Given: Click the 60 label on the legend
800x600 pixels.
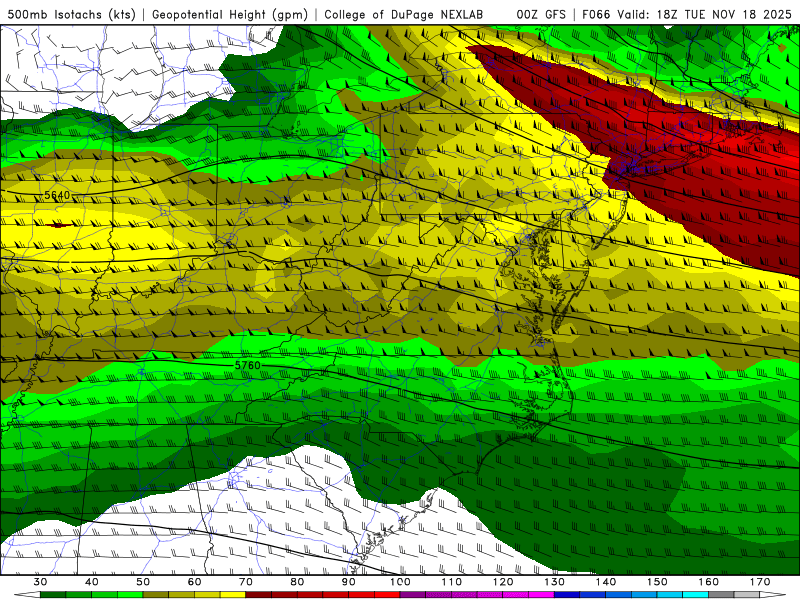Looking at the screenshot, I should pyautogui.click(x=194, y=582).
